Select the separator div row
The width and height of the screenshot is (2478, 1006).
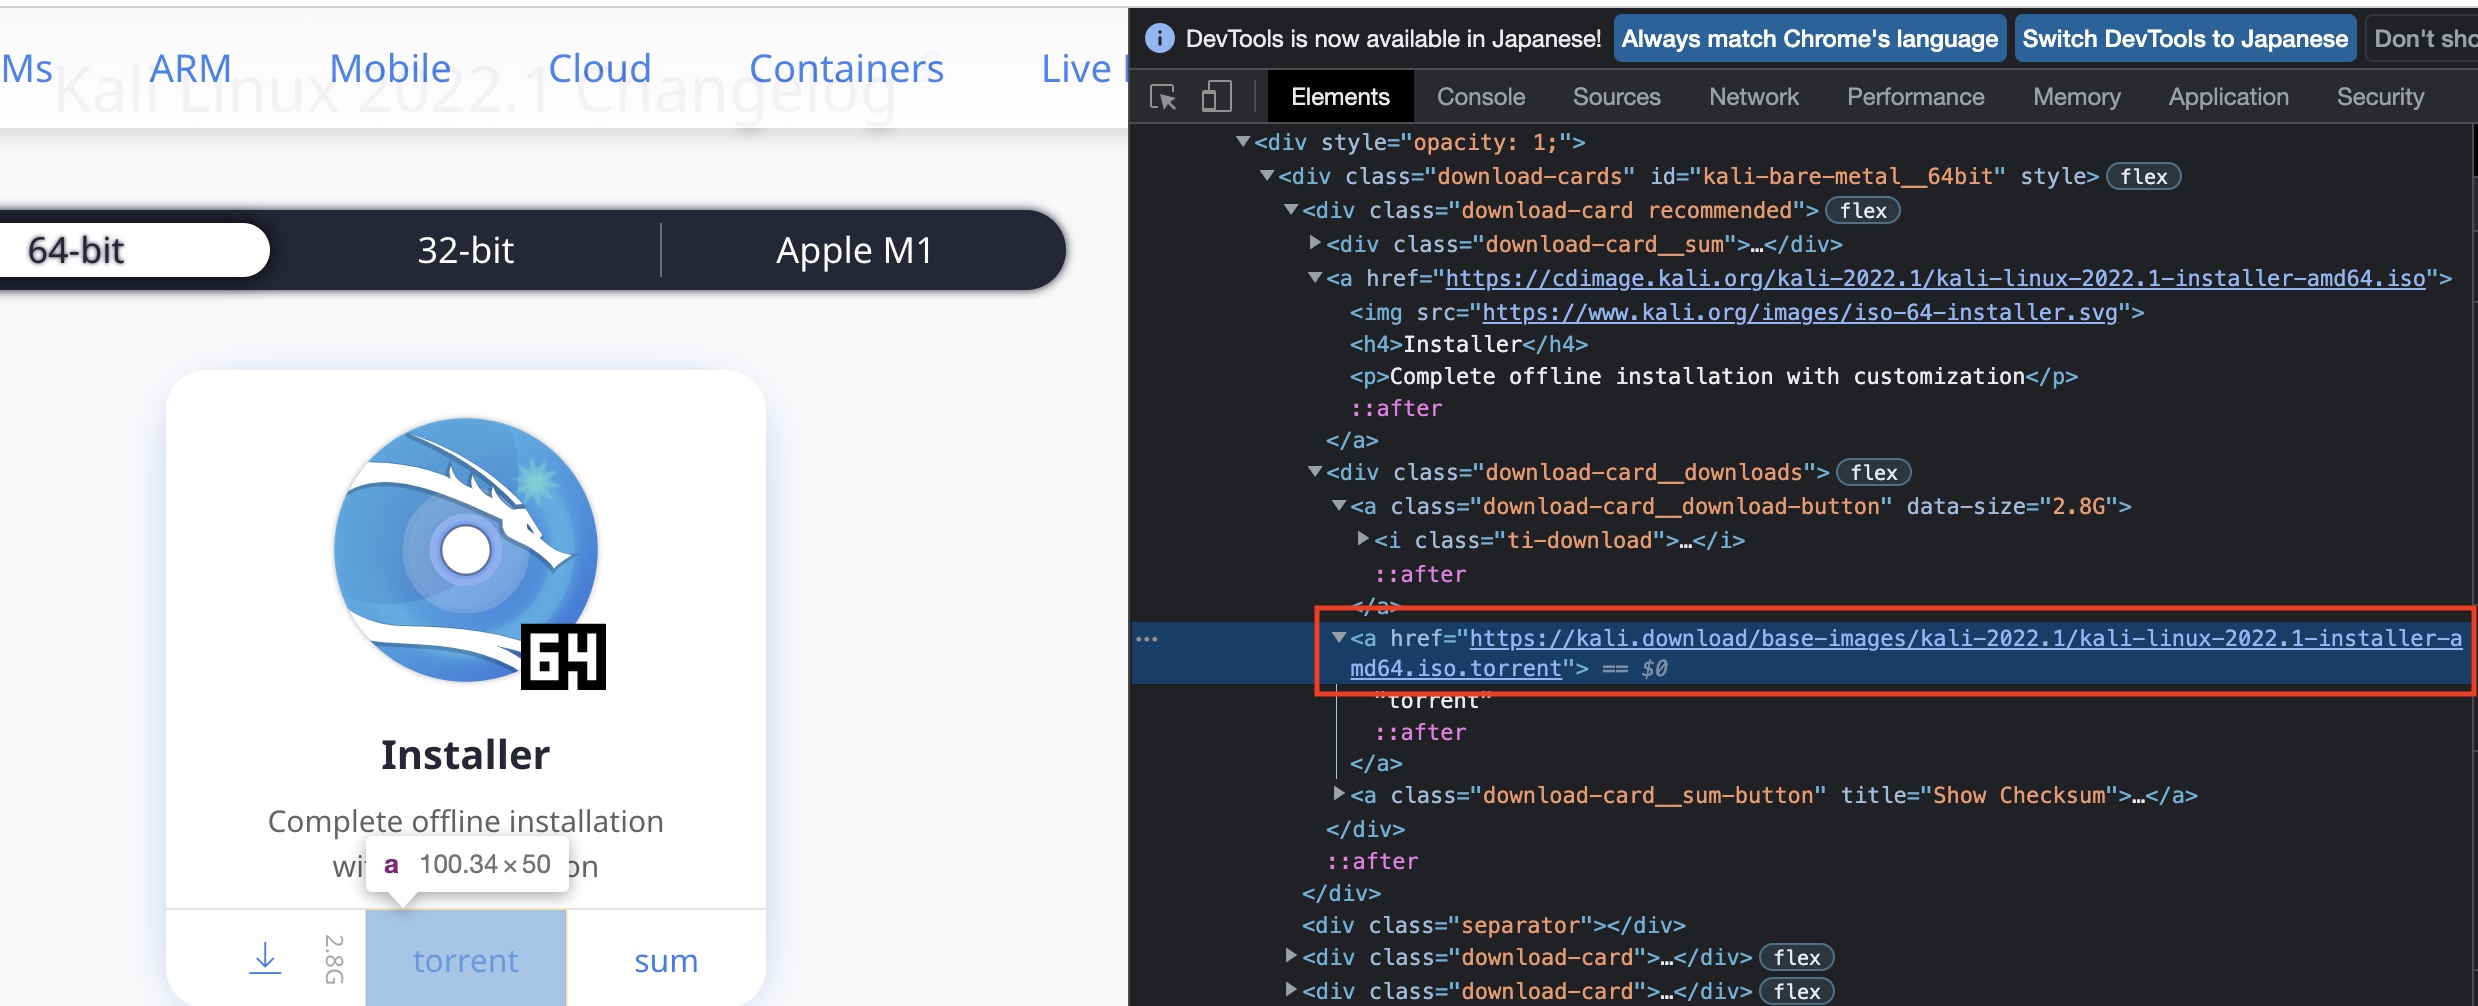click(1493, 926)
